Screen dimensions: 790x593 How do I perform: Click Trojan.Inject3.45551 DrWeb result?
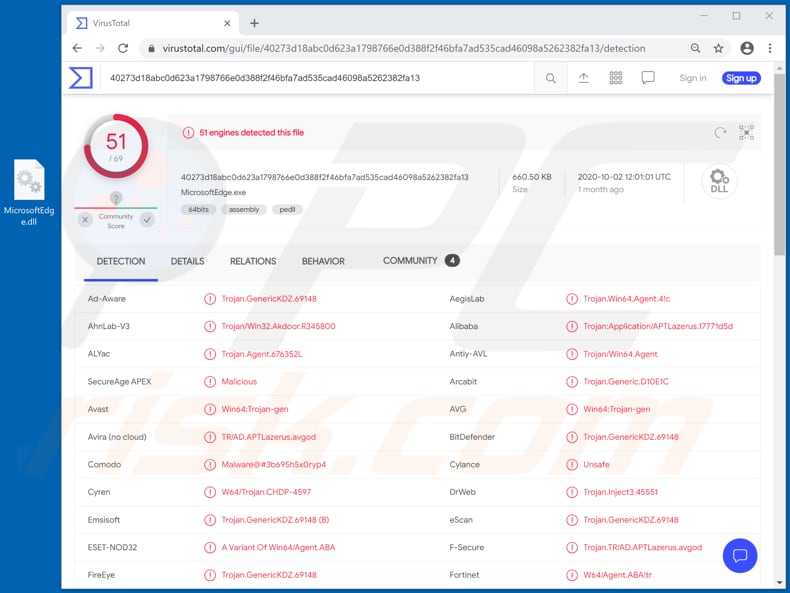(620, 492)
